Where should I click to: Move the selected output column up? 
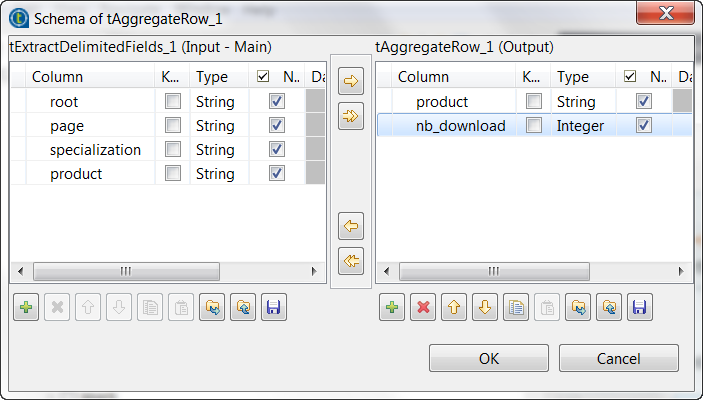(x=454, y=308)
